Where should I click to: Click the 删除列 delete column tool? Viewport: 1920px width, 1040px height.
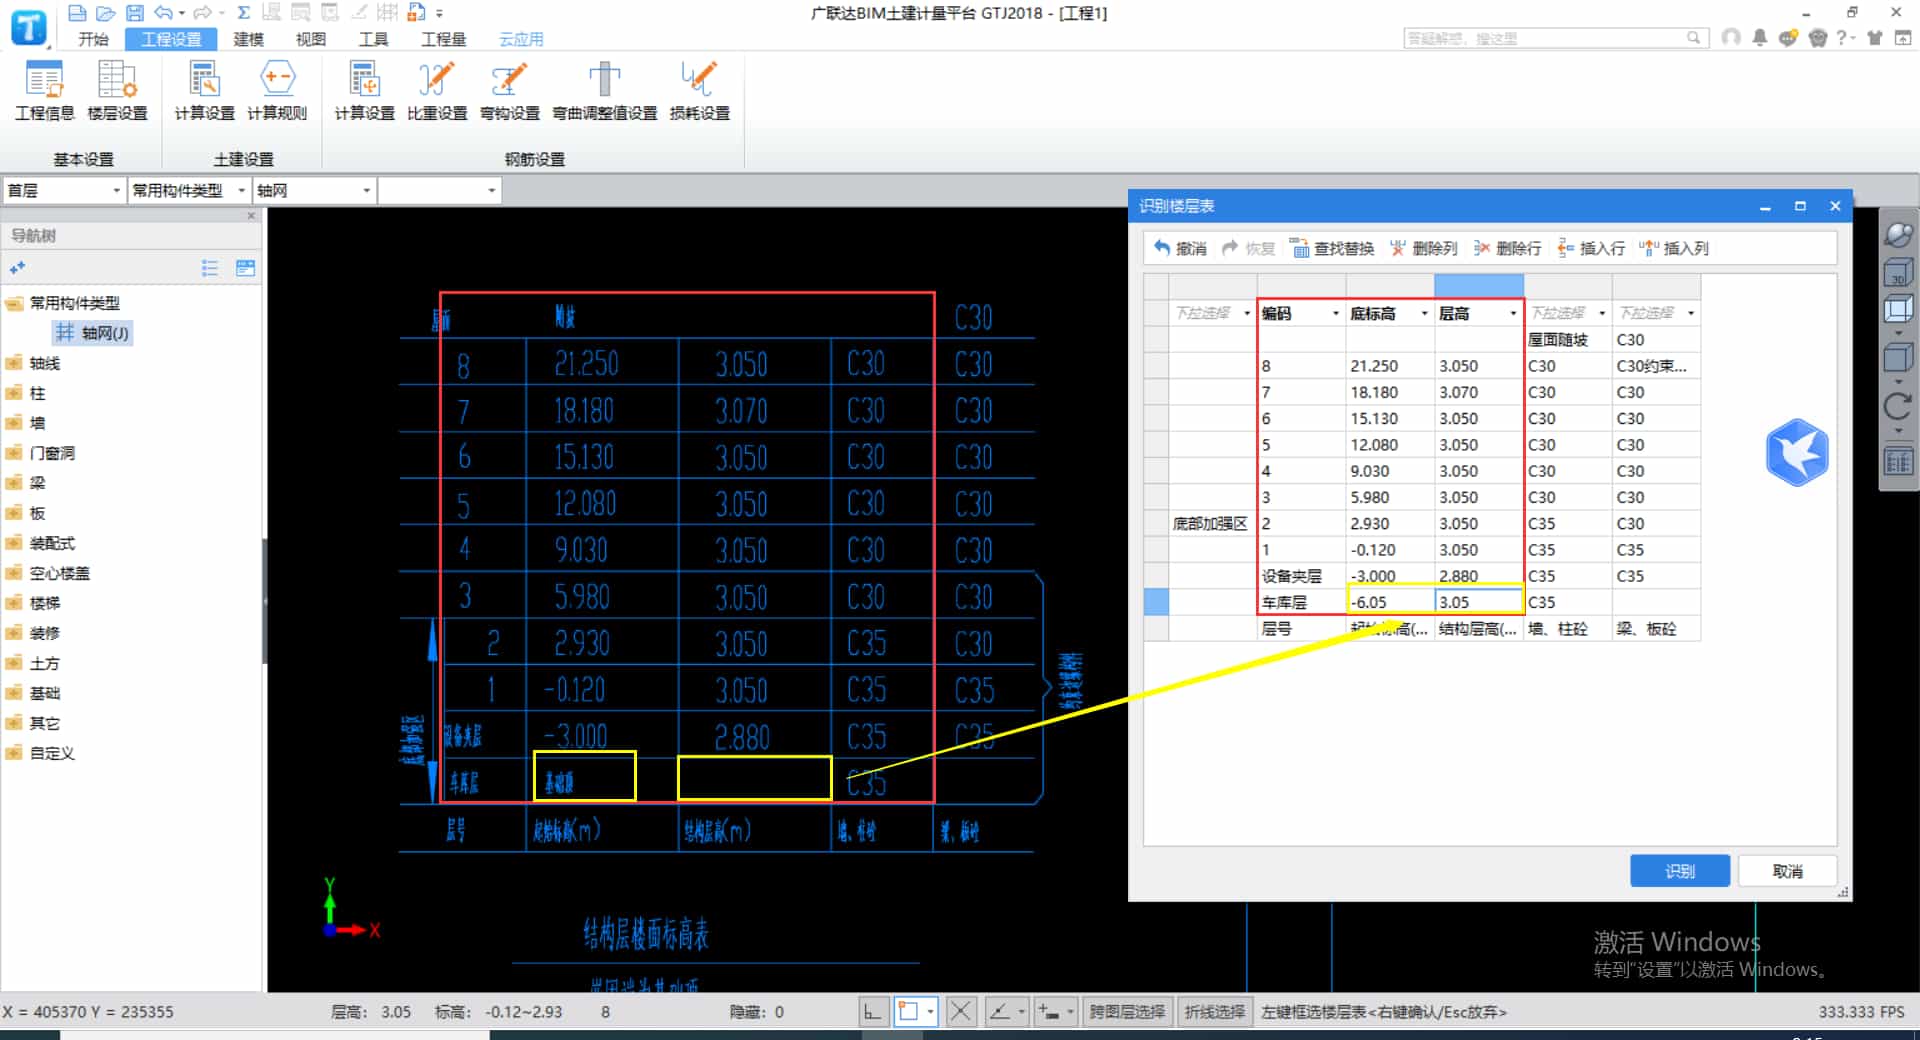[1424, 248]
